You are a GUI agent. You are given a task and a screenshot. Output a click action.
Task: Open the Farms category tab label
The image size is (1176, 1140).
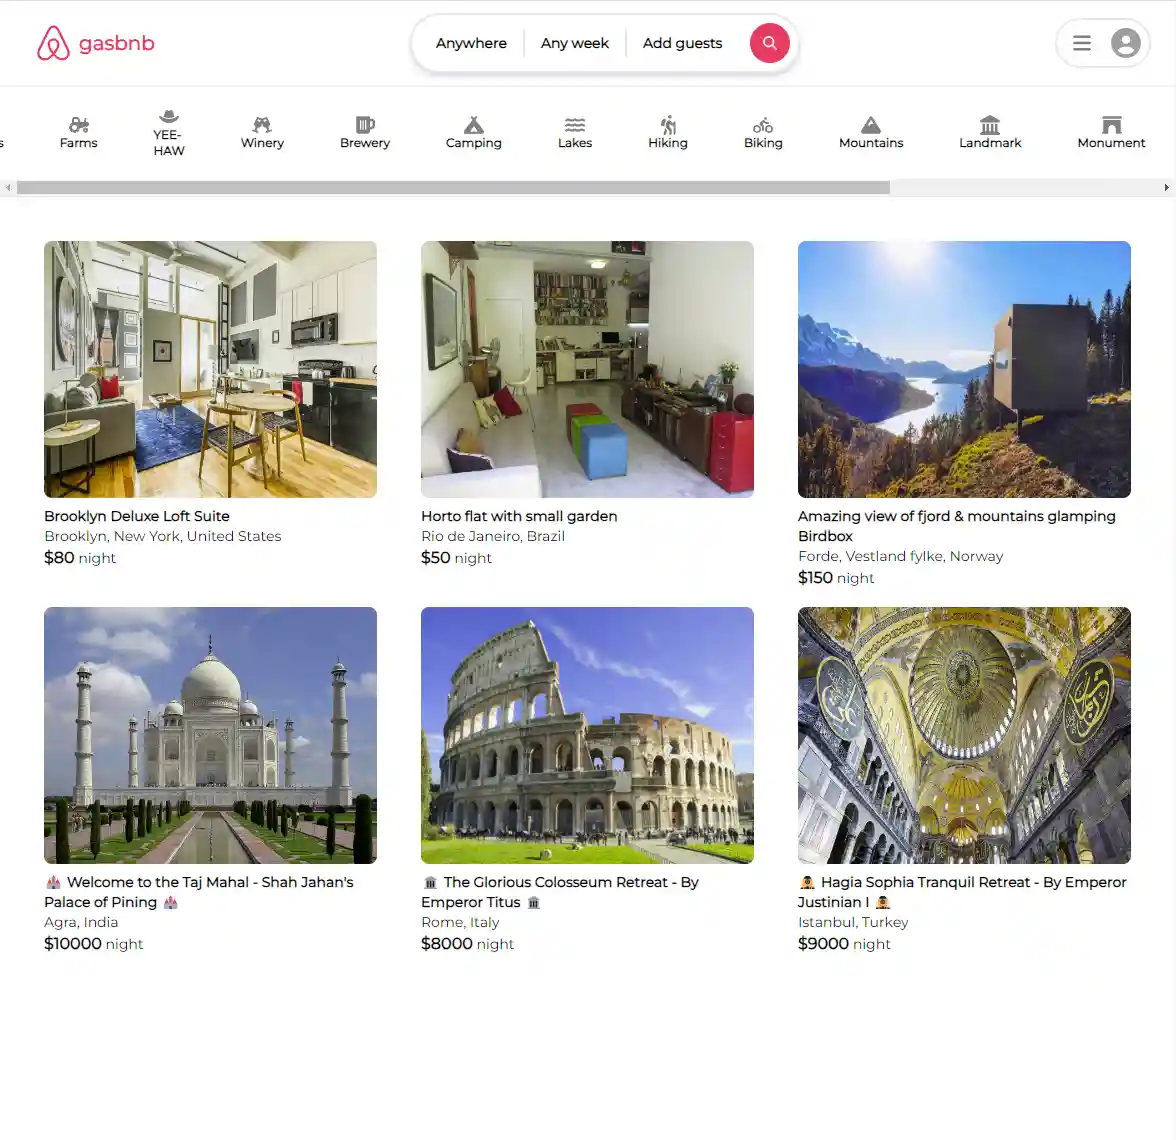[79, 142]
